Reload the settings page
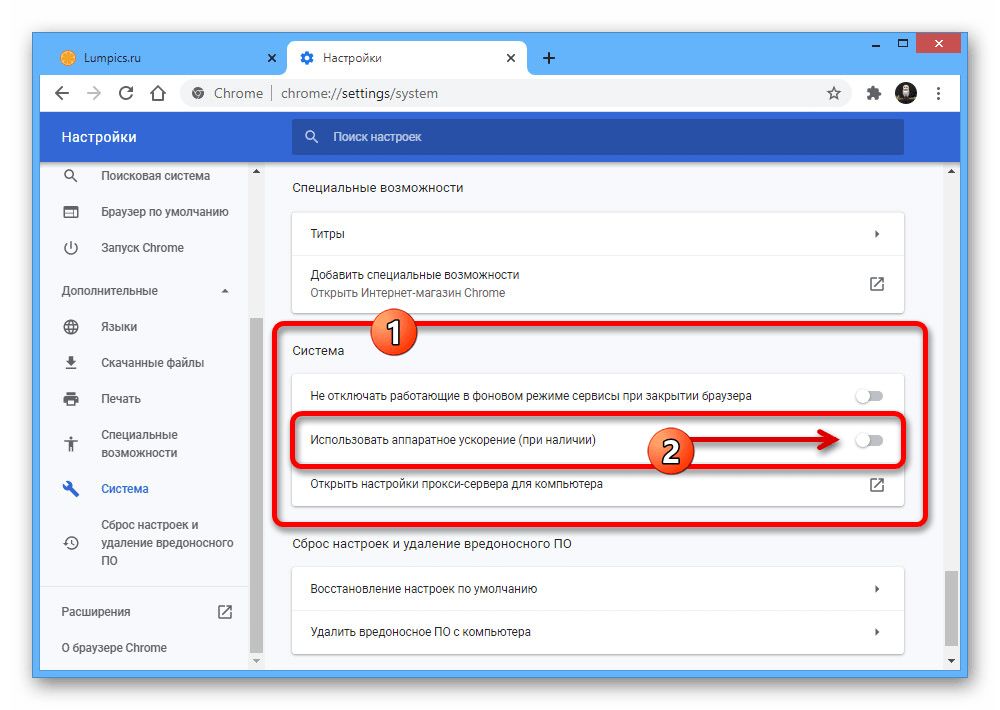The image size is (1000, 710). pos(126,93)
